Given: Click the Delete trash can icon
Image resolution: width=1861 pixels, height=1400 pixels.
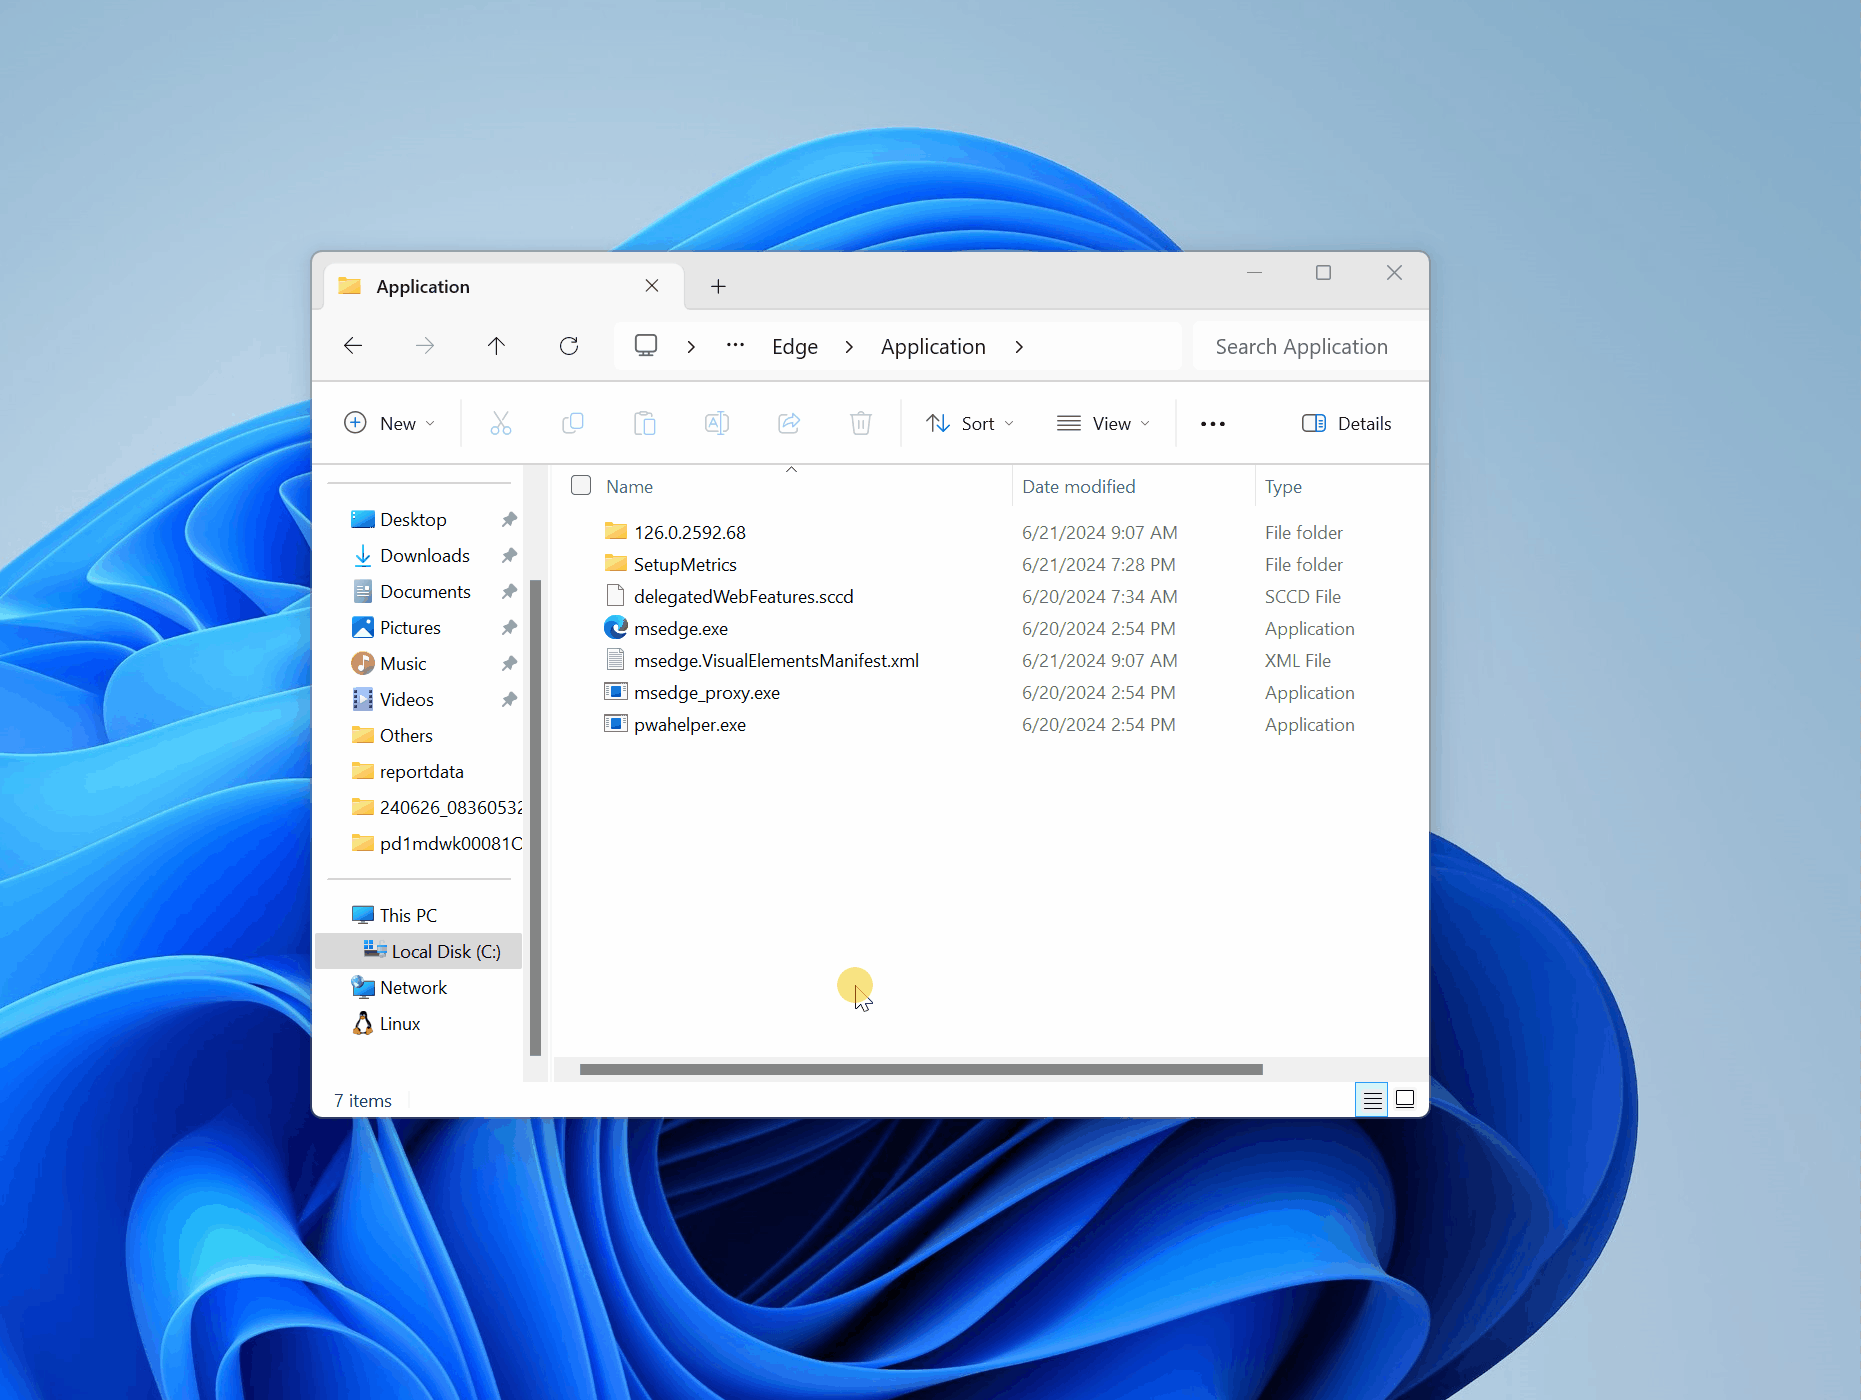Looking at the screenshot, I should pyautogui.click(x=861, y=423).
